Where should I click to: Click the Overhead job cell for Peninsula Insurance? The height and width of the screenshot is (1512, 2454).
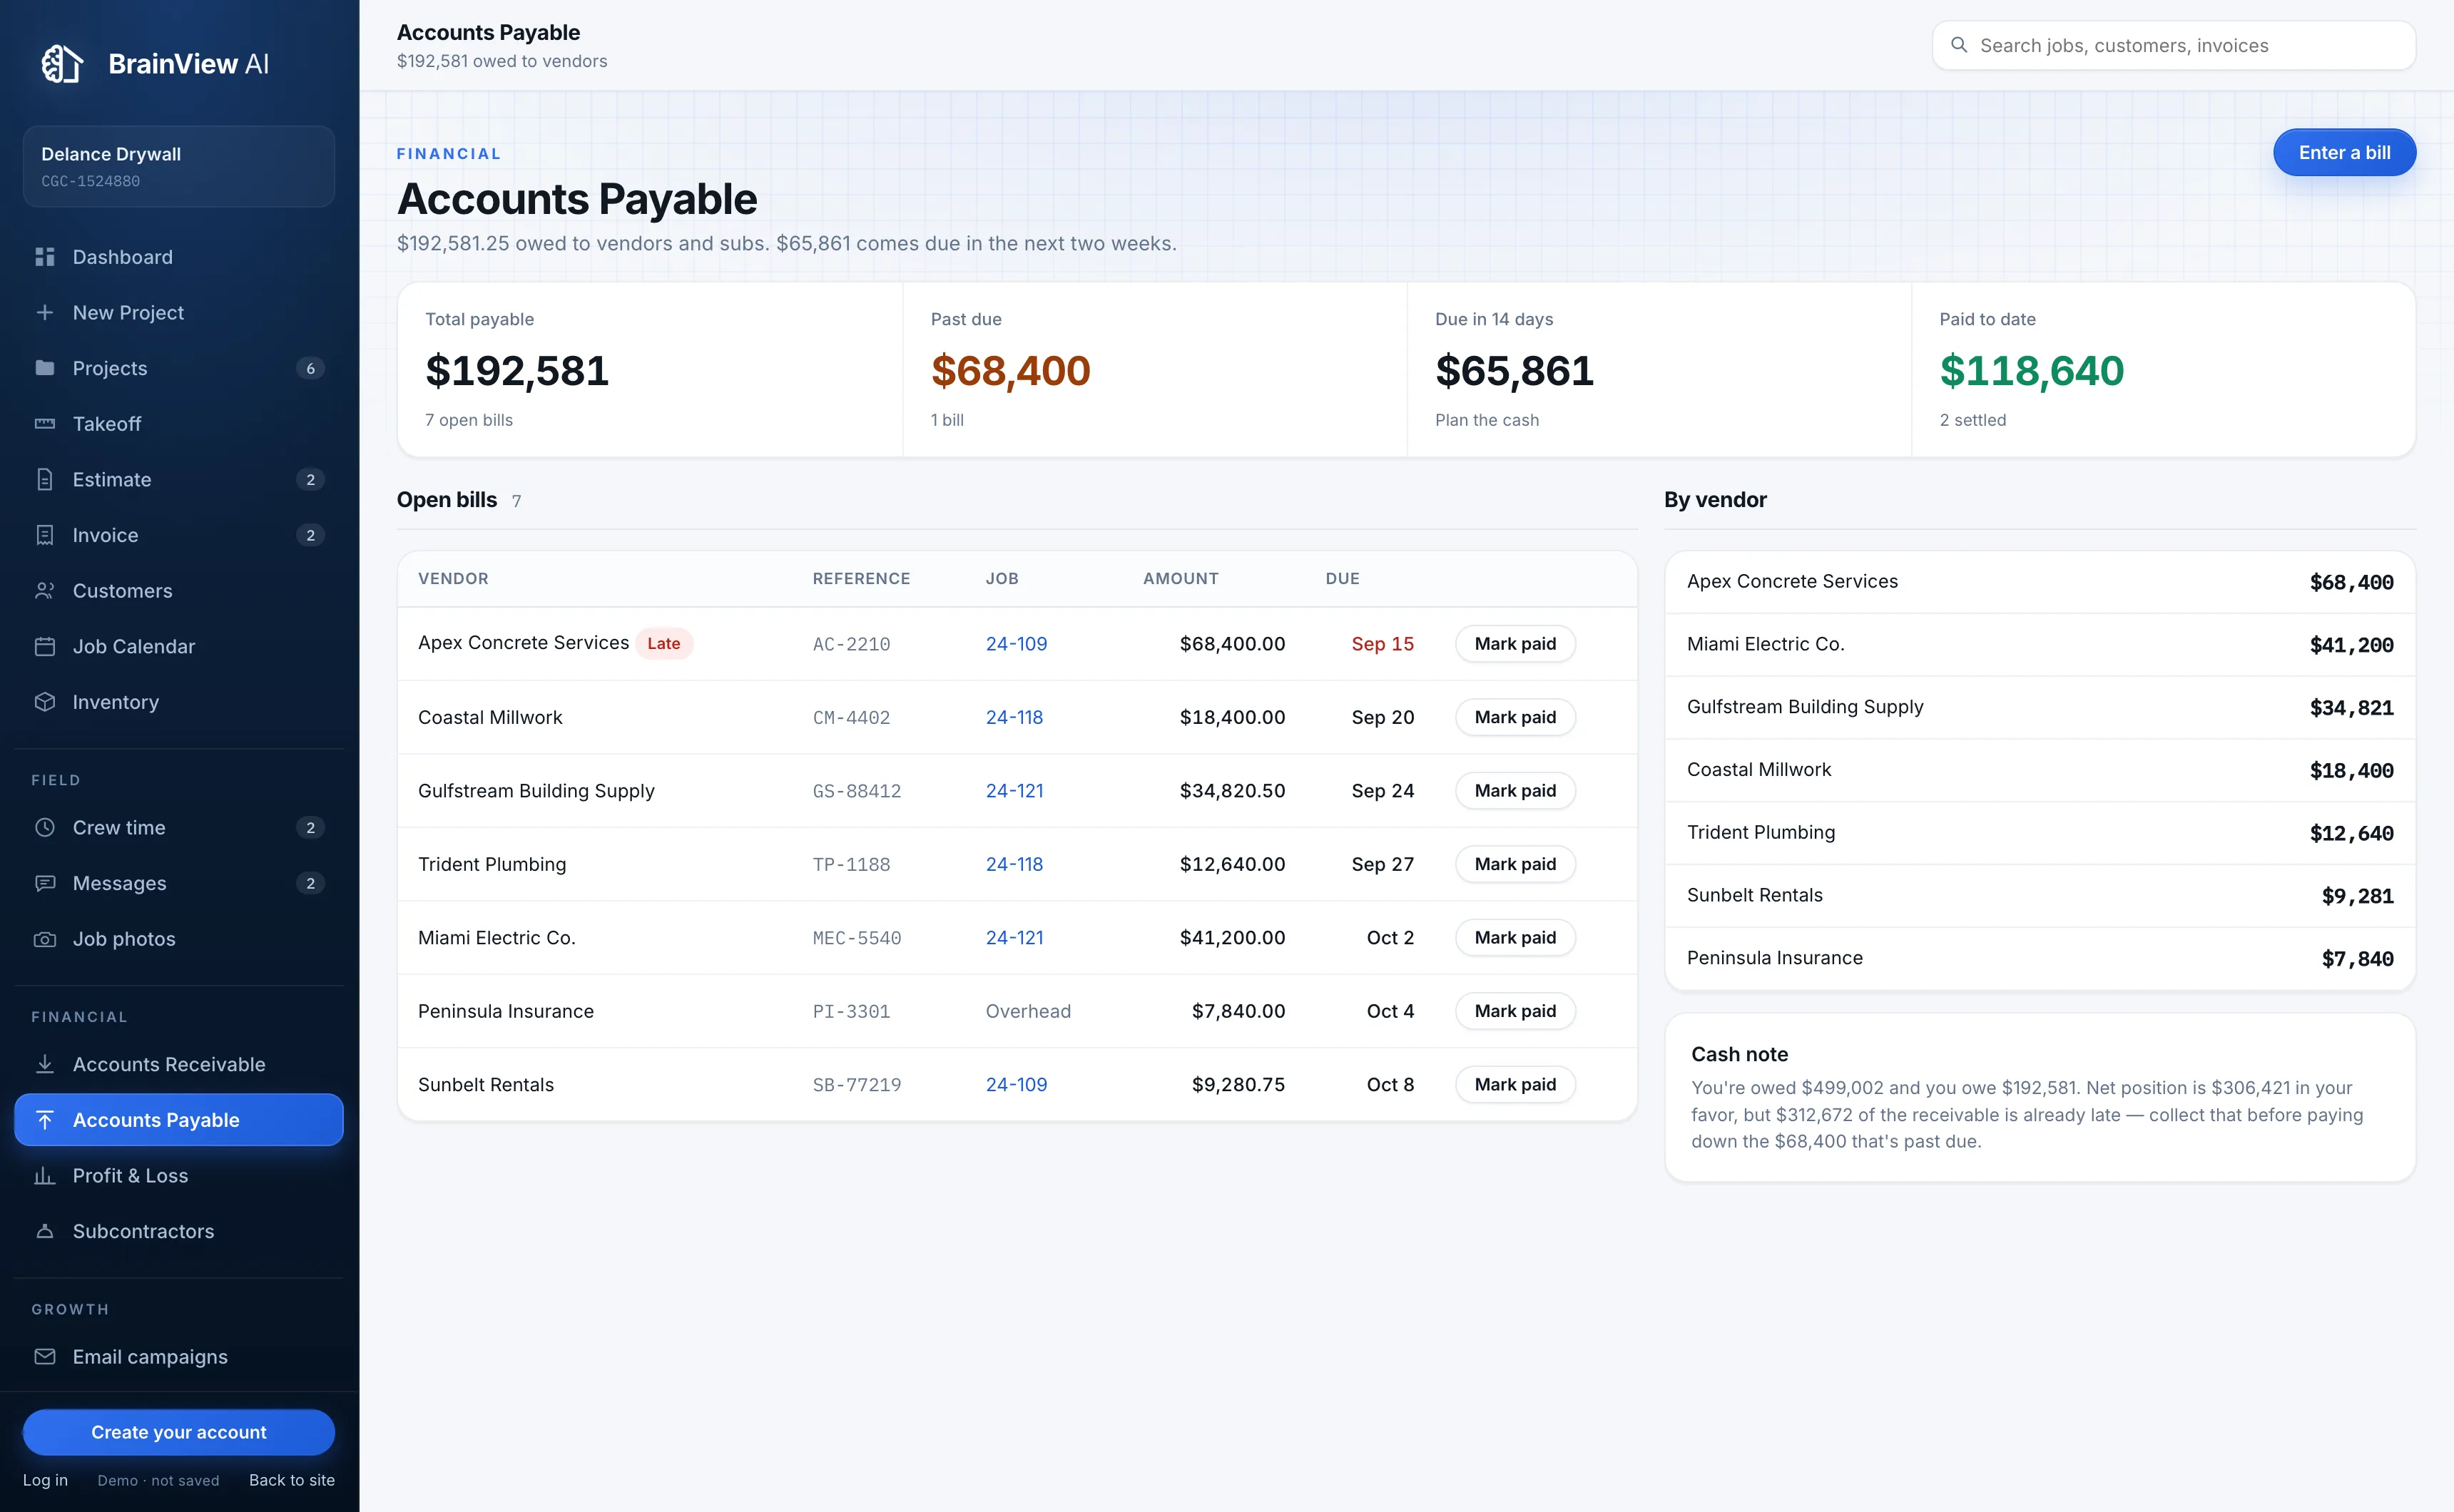tap(1028, 1011)
